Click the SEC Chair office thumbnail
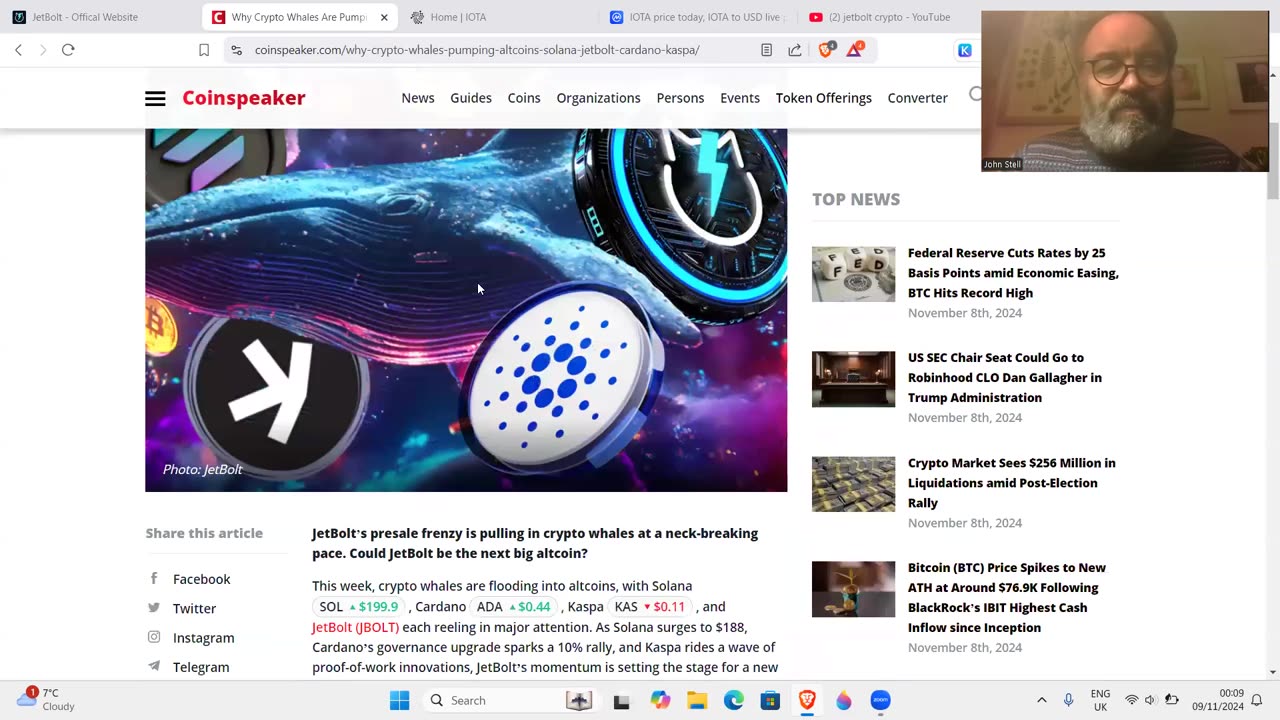This screenshot has height=720, width=1280. [x=853, y=379]
